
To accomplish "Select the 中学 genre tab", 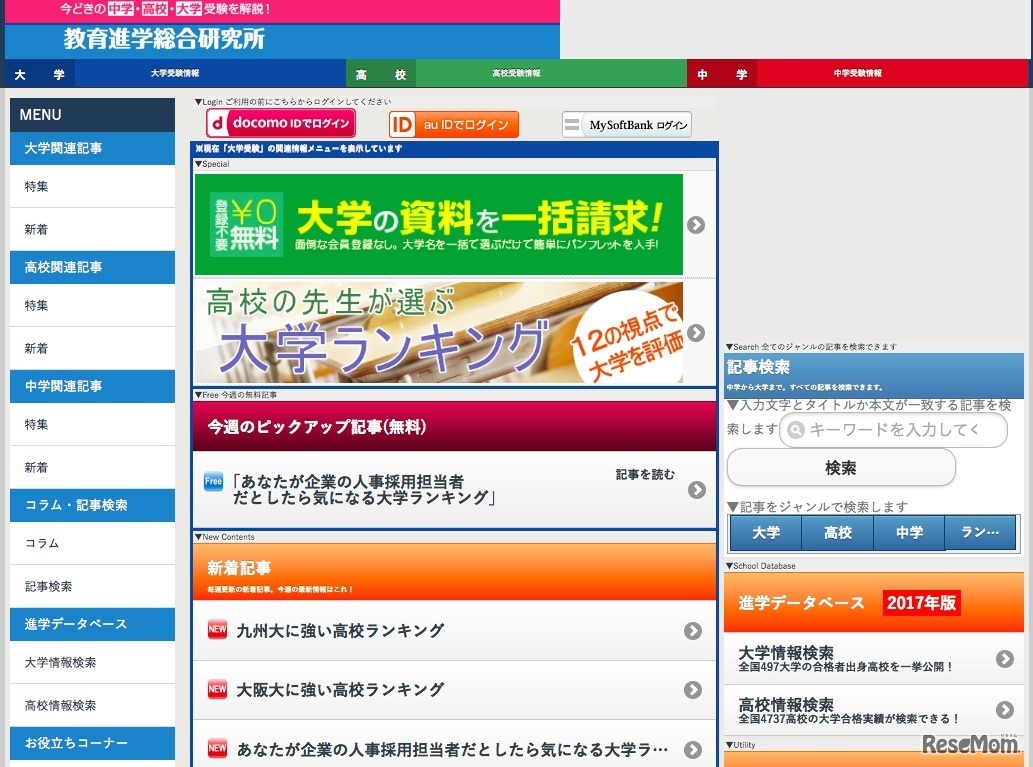I will (909, 532).
